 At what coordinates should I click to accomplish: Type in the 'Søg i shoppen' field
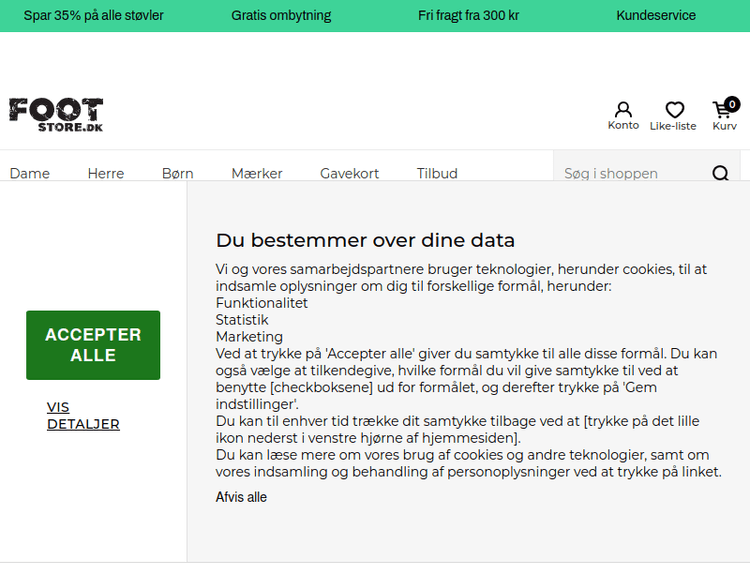pos(630,174)
